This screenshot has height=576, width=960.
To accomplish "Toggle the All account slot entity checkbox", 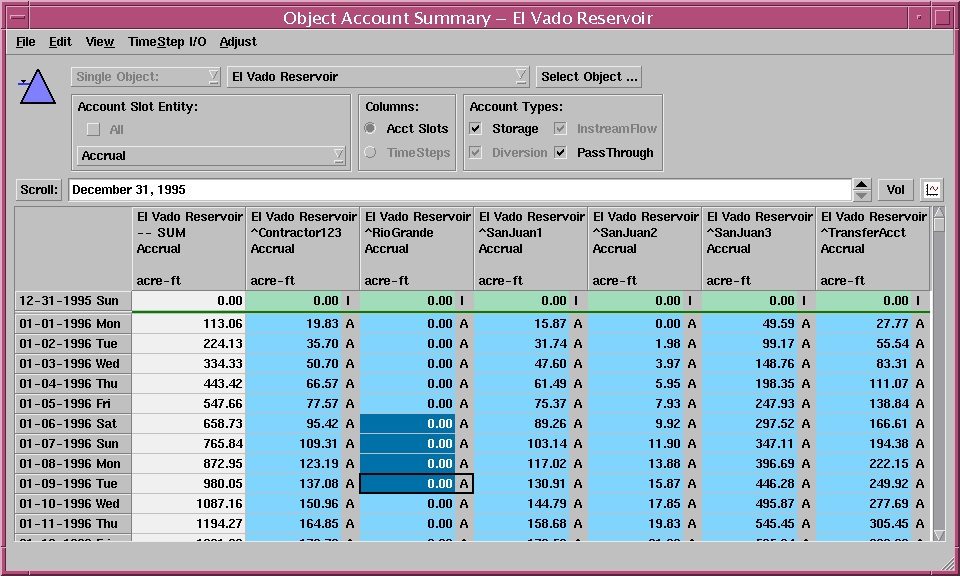I will (x=93, y=129).
